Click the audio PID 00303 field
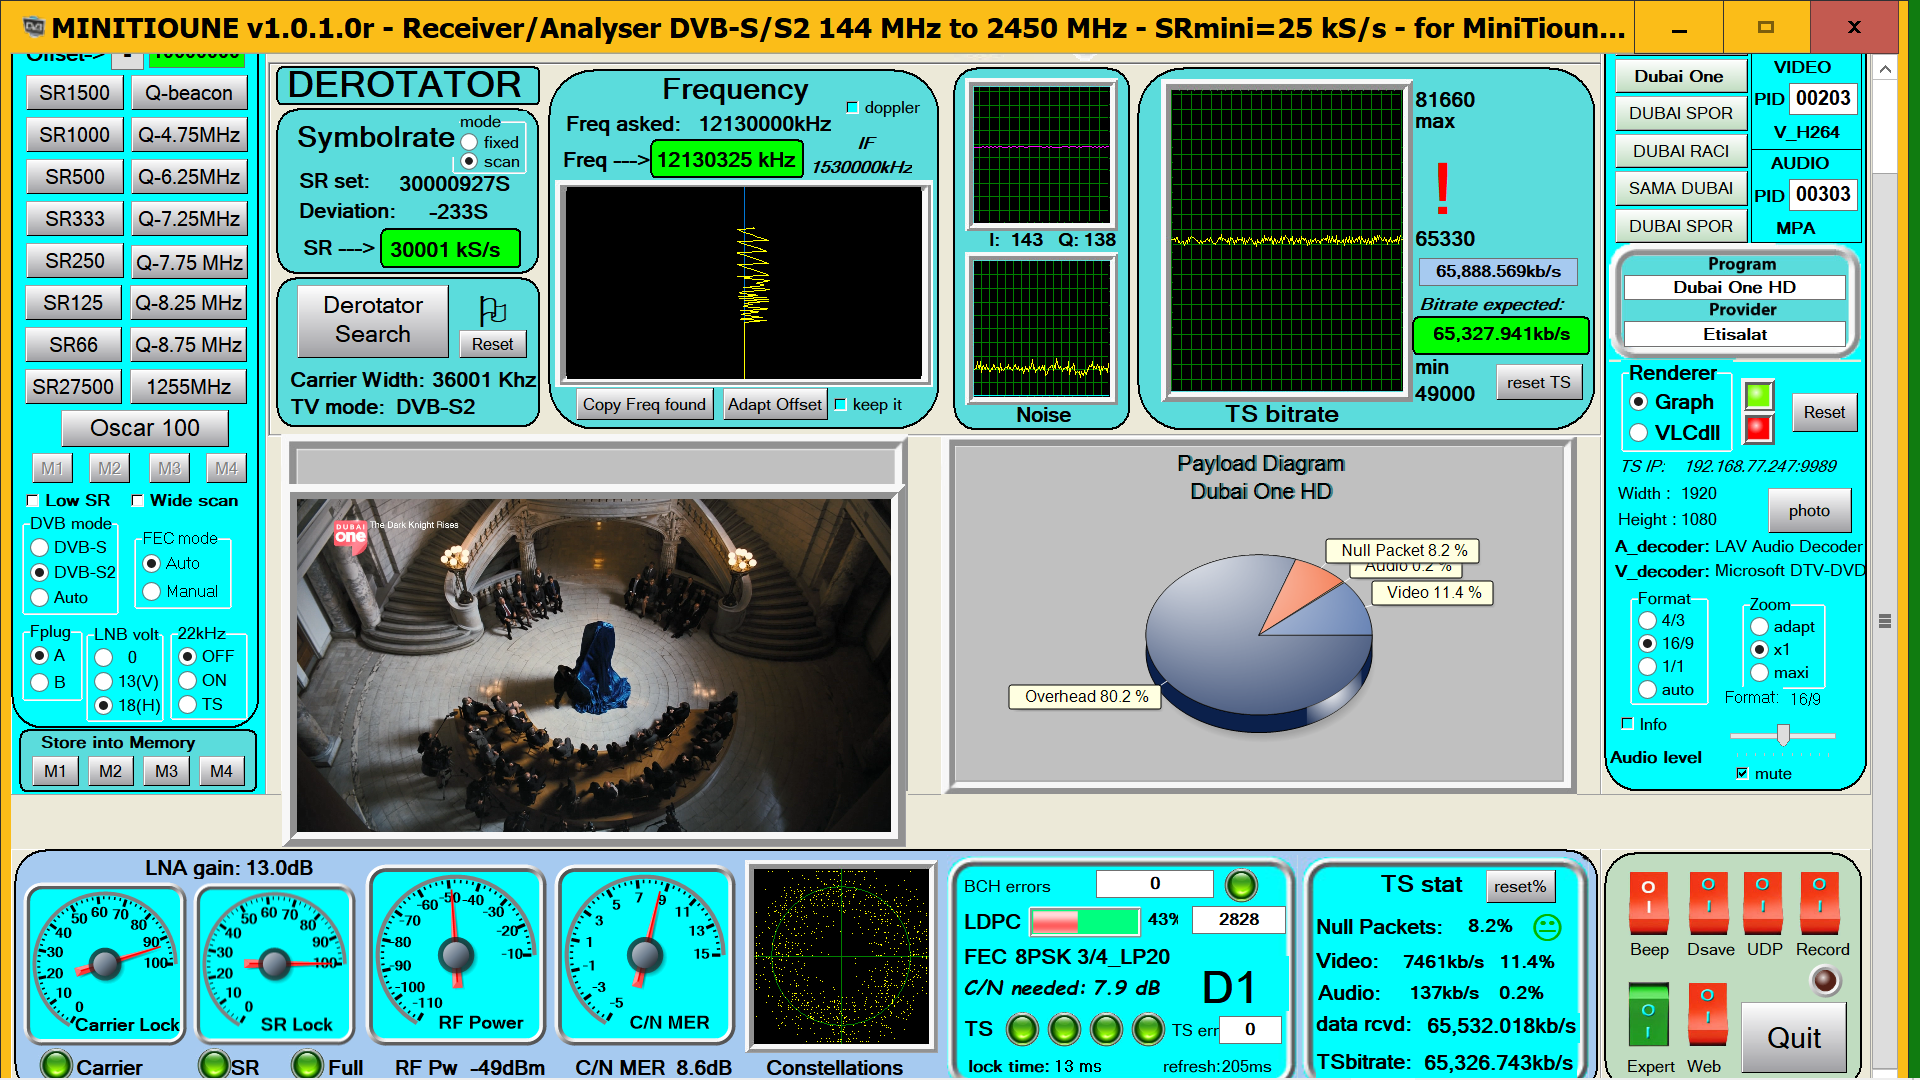The image size is (1920, 1080). [1823, 194]
